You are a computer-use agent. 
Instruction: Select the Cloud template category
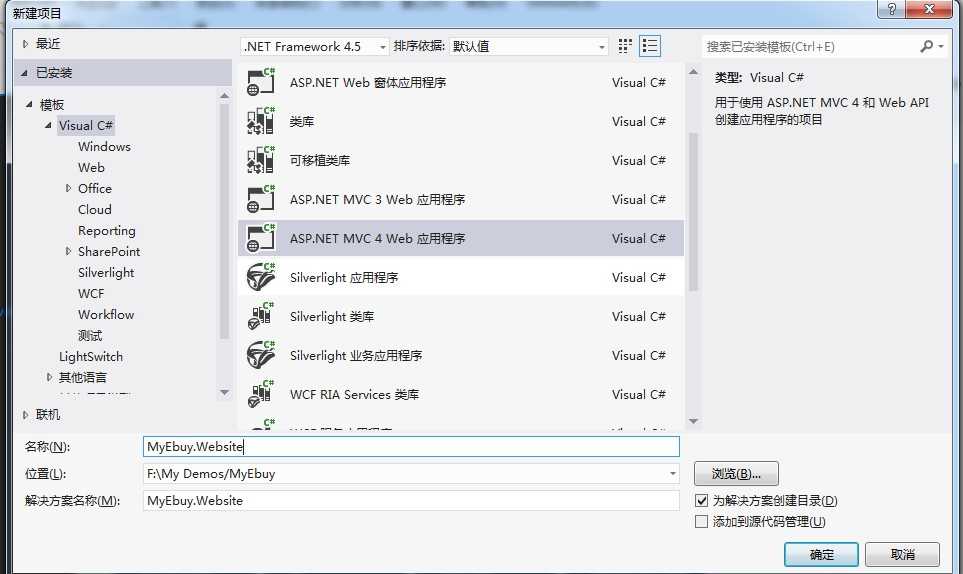pyautogui.click(x=95, y=209)
